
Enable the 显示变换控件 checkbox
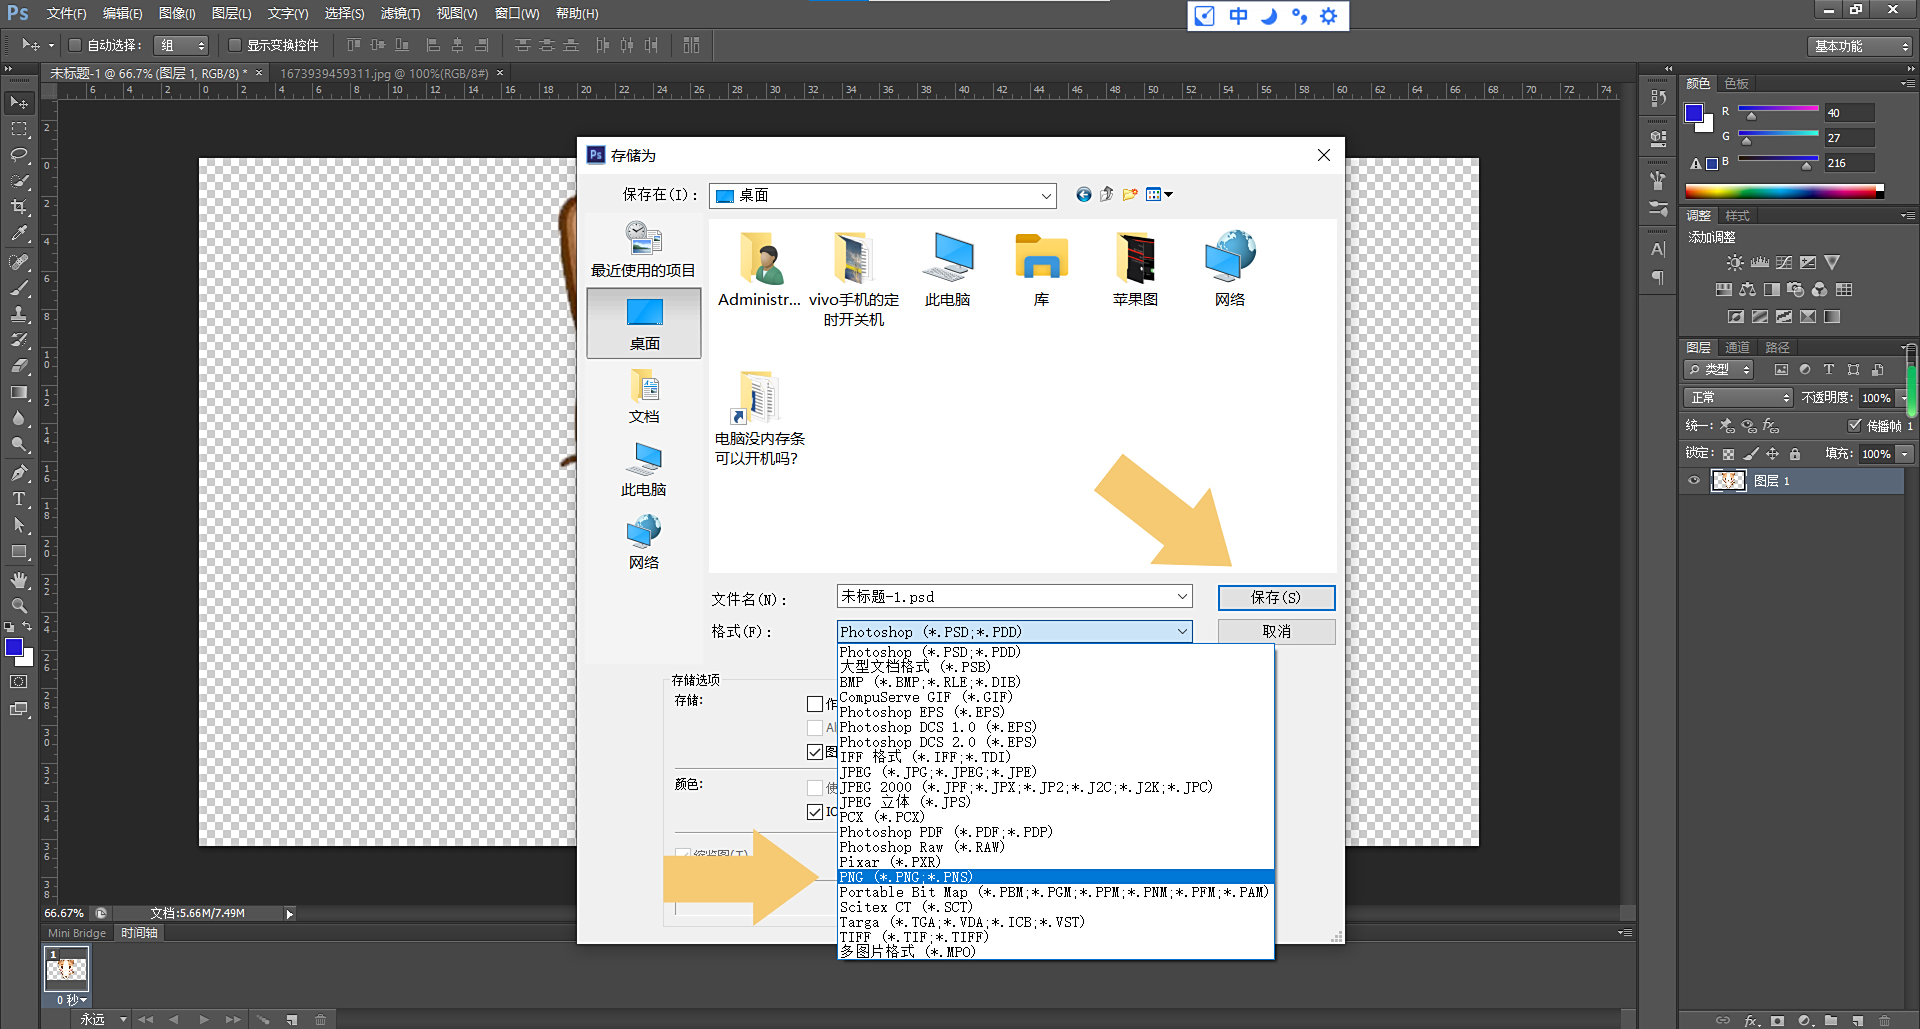235,45
